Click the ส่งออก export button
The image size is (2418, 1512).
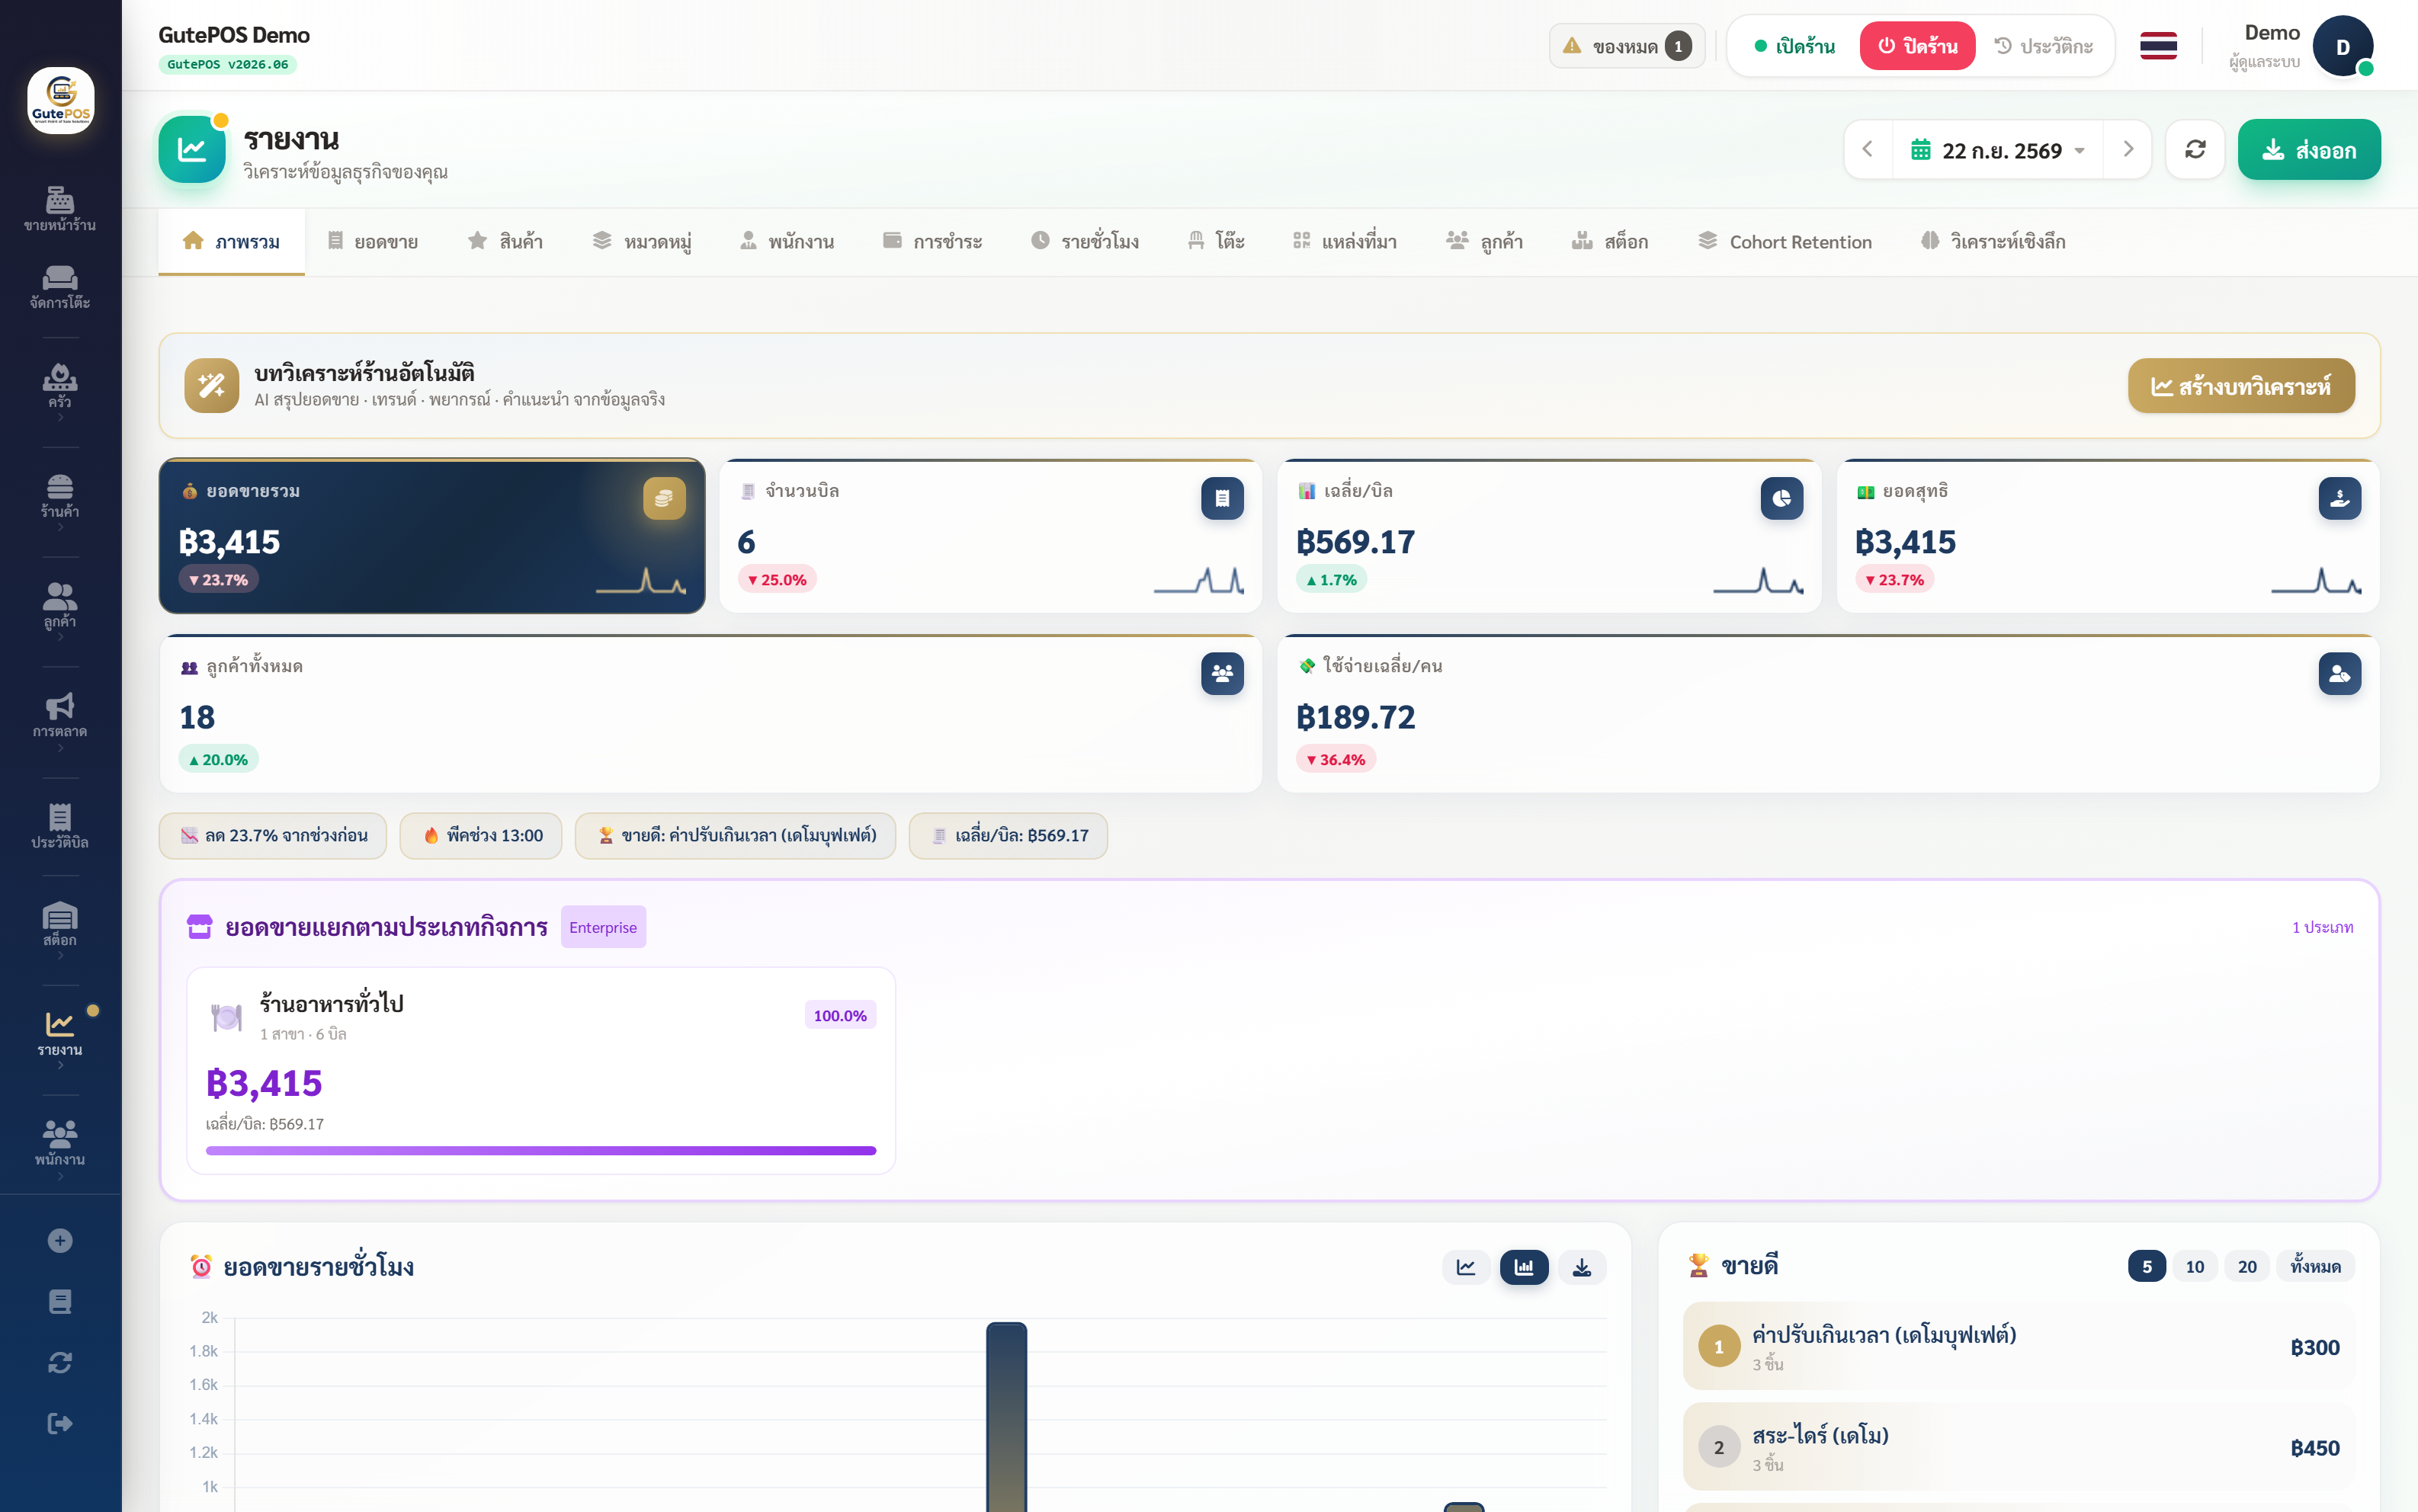(x=2309, y=150)
